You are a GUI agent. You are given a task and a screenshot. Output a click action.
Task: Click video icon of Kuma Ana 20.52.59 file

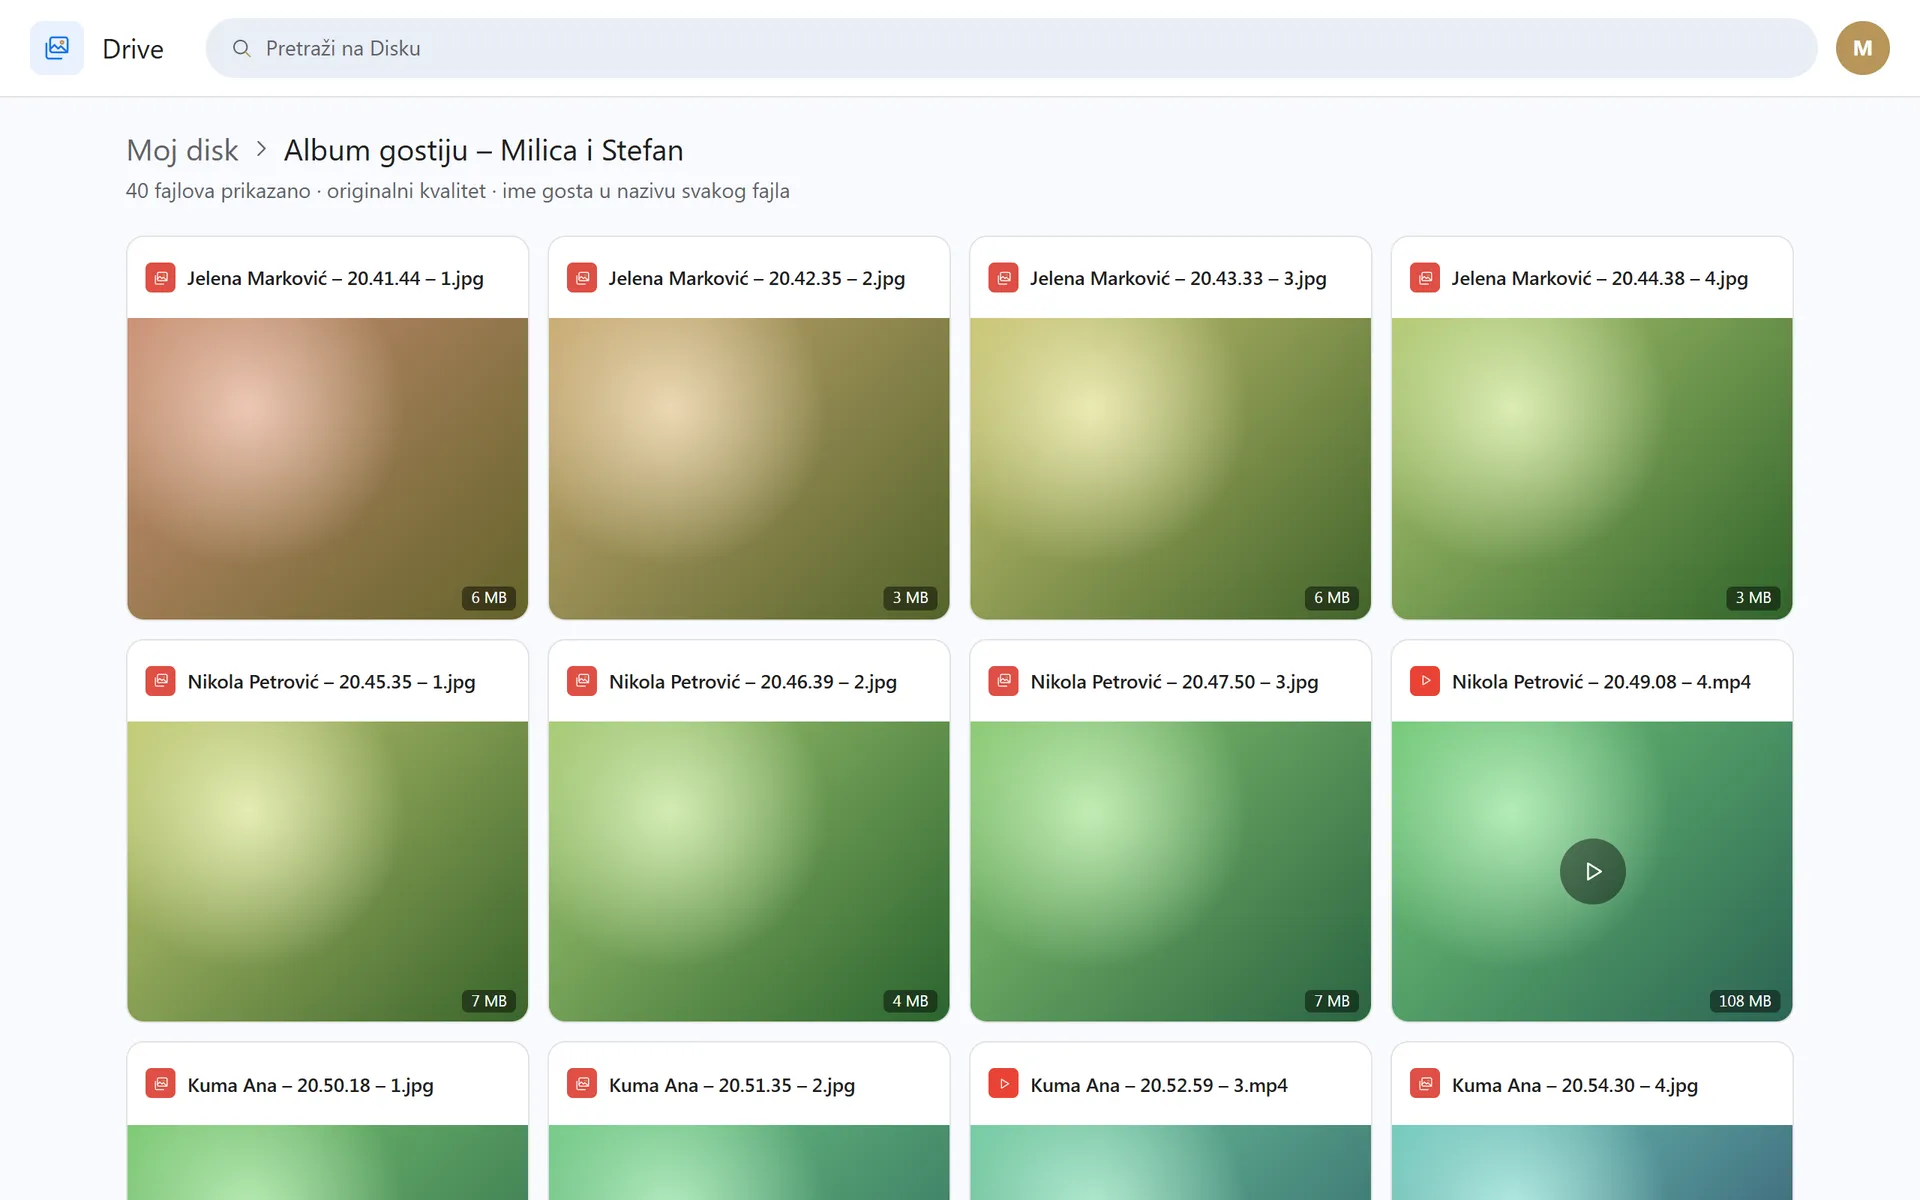[x=1003, y=1084]
